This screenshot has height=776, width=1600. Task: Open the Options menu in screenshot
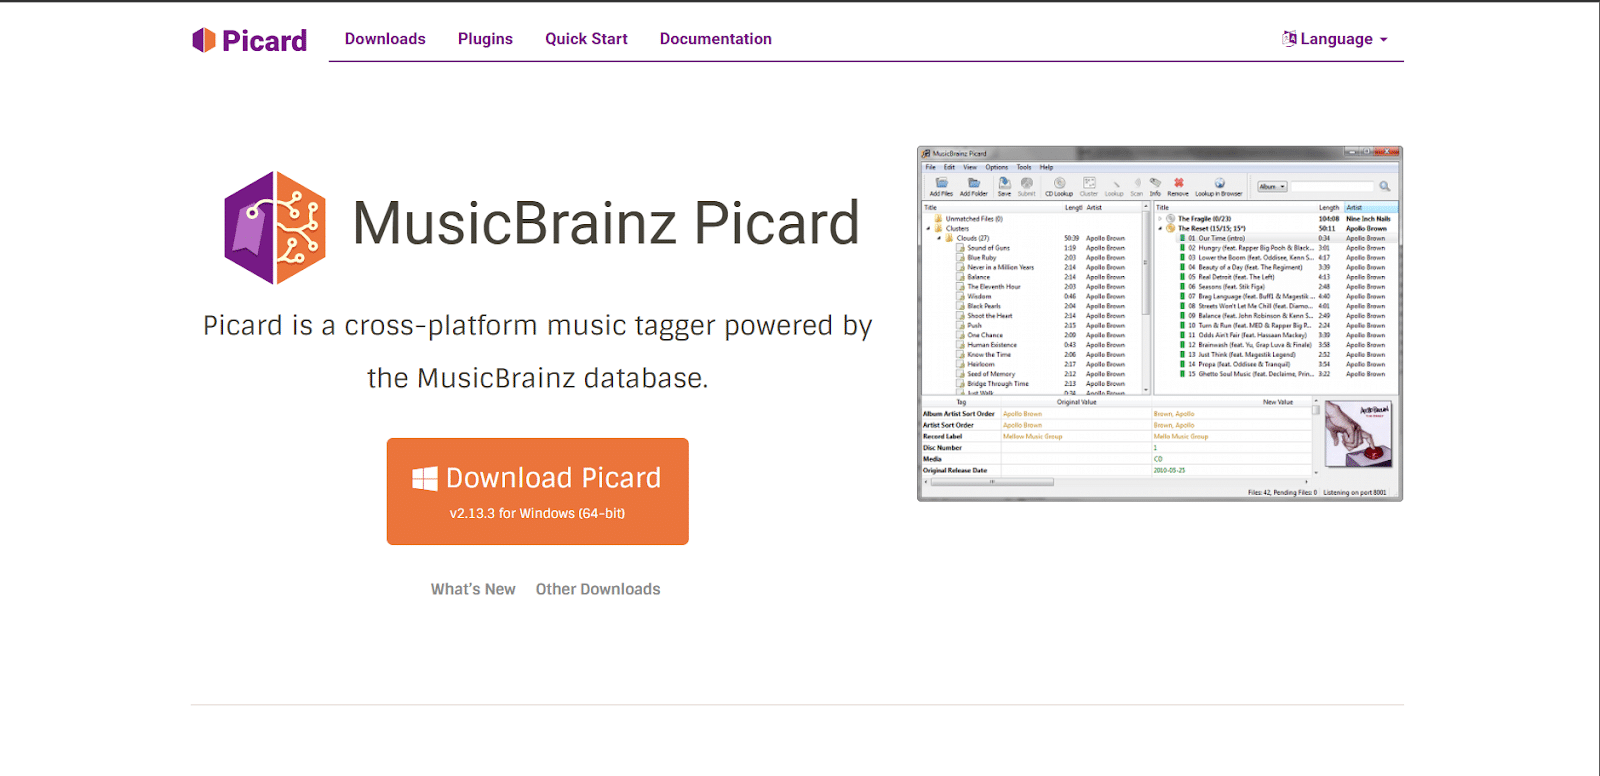pos(997,167)
